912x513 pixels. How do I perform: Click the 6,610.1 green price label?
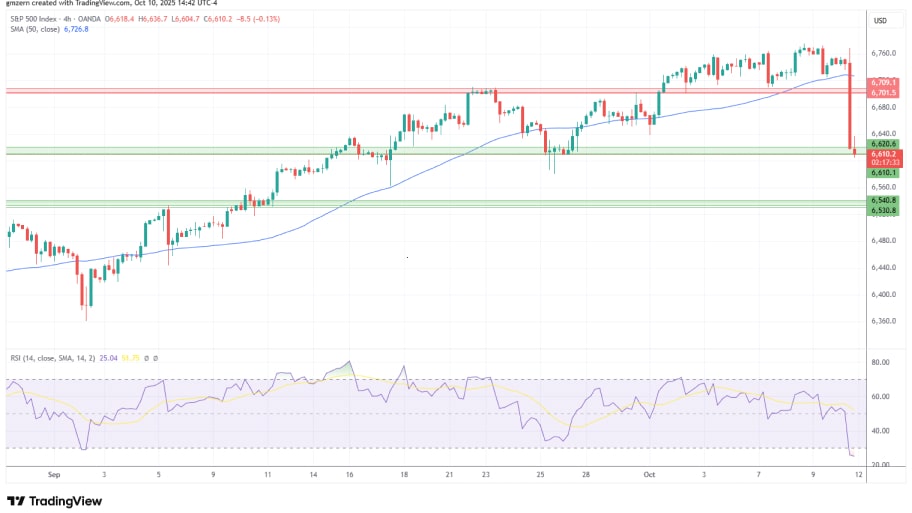coord(883,173)
